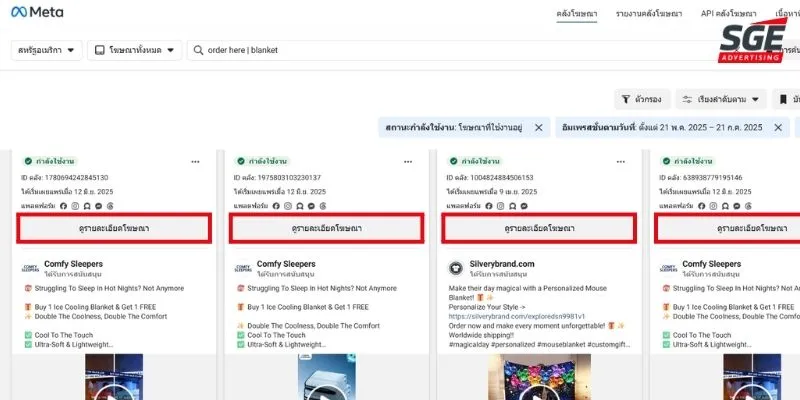
Task: Play Silverybrand mouse blanket video thumbnail
Action: [539, 377]
